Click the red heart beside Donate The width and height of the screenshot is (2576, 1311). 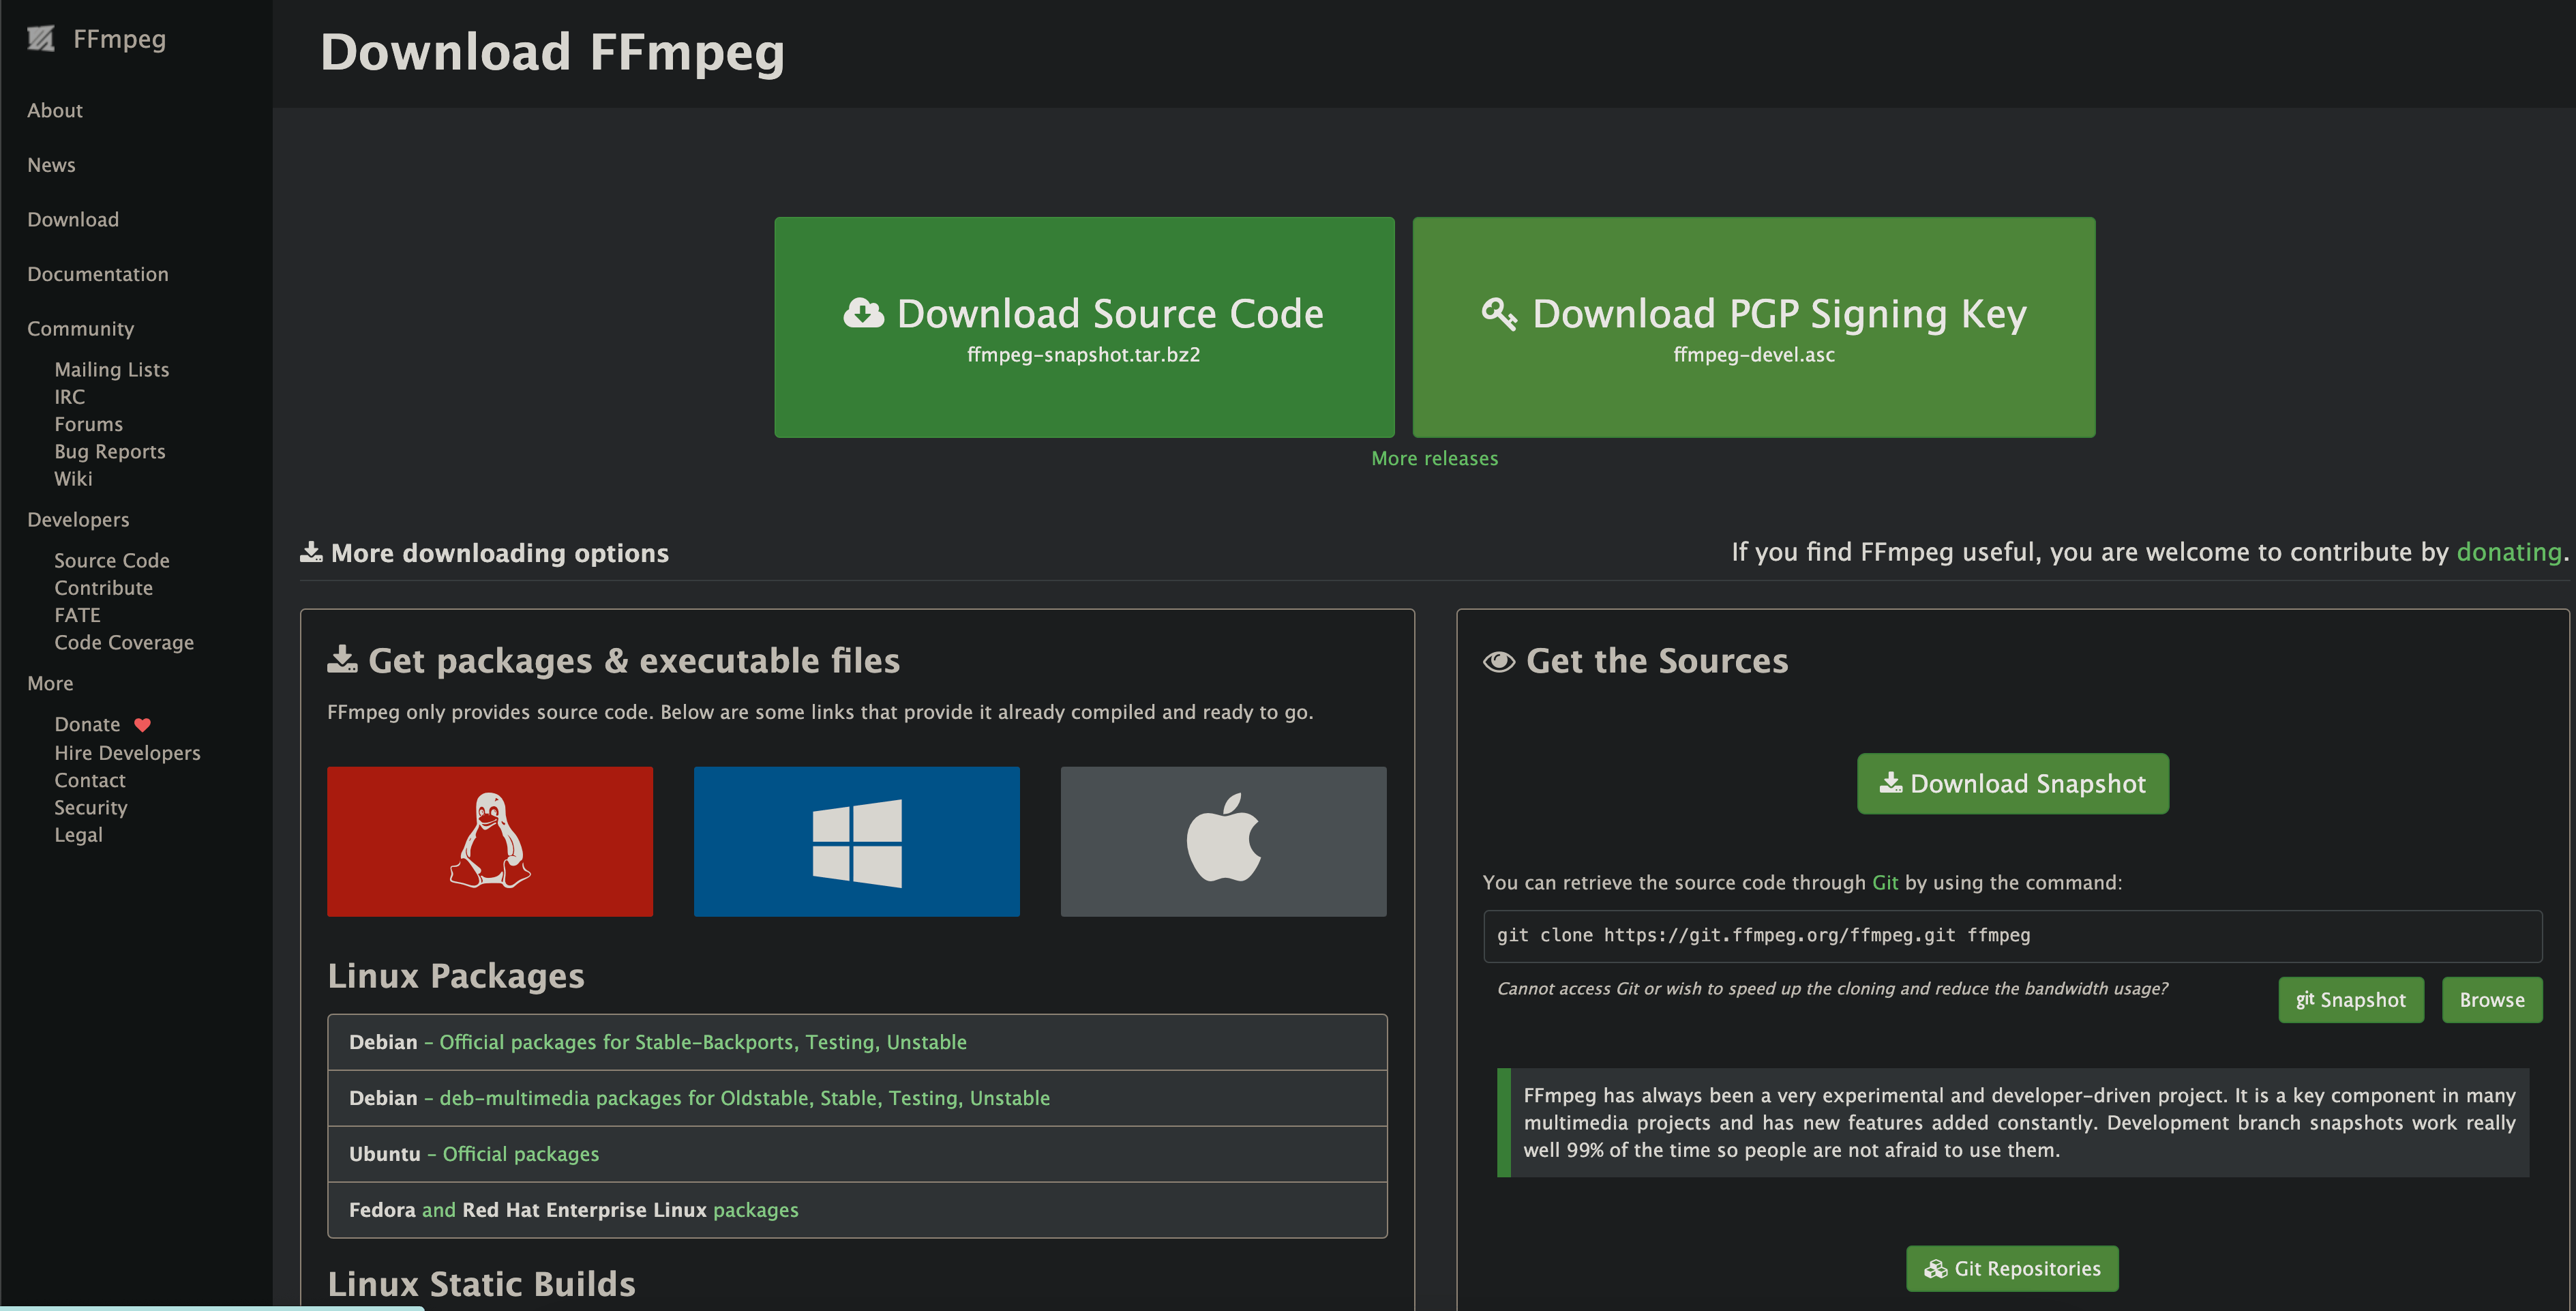click(143, 725)
